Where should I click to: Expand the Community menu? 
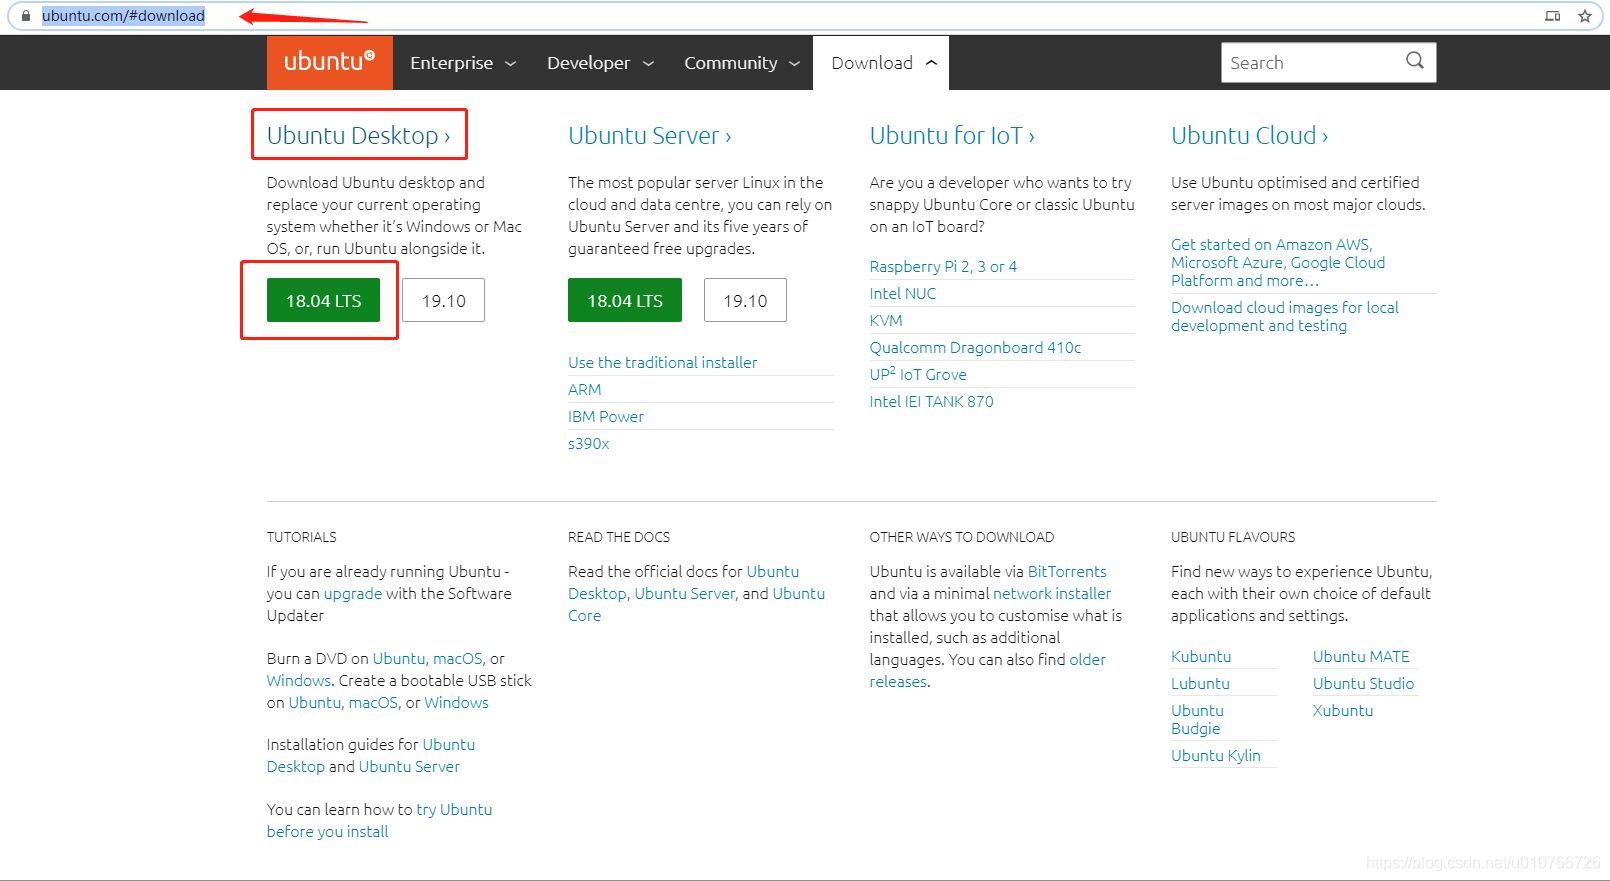[742, 63]
